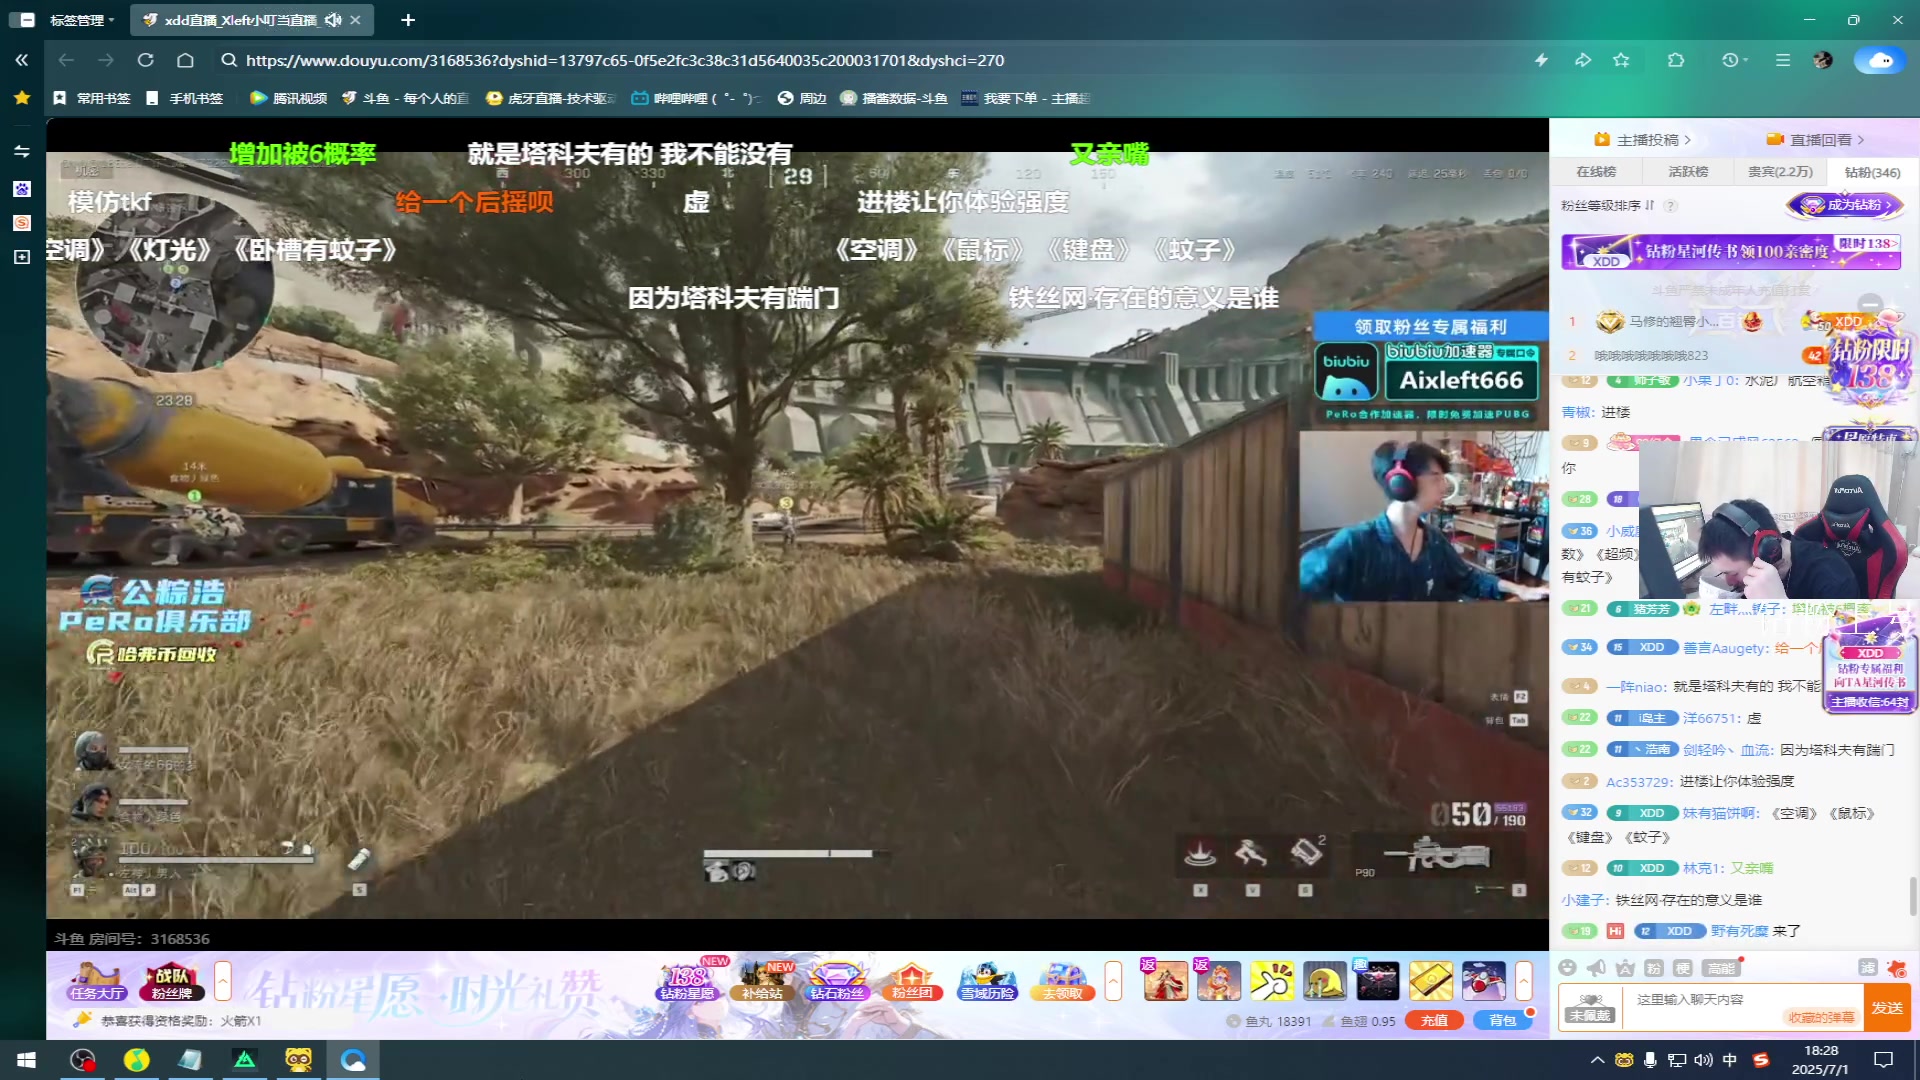The image size is (1920, 1080).
Task: Toggle the tray microphone icon
Action: coord(1650,1059)
